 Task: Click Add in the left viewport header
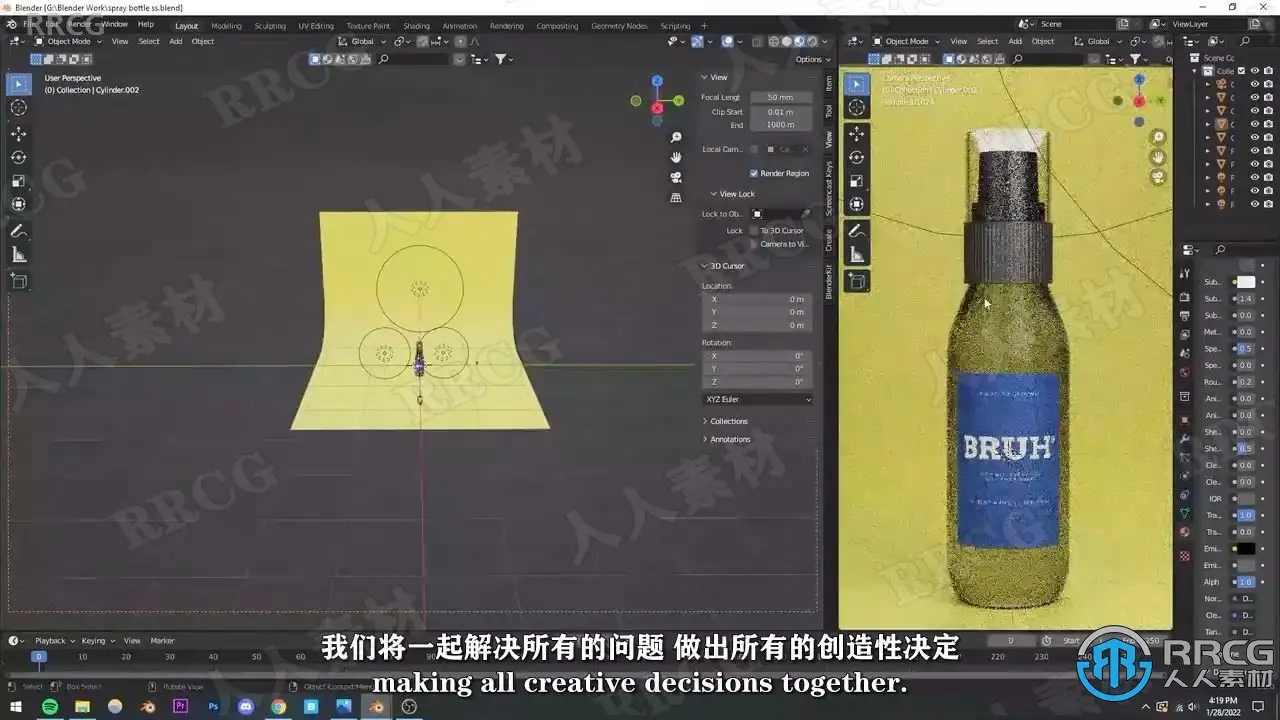(176, 41)
